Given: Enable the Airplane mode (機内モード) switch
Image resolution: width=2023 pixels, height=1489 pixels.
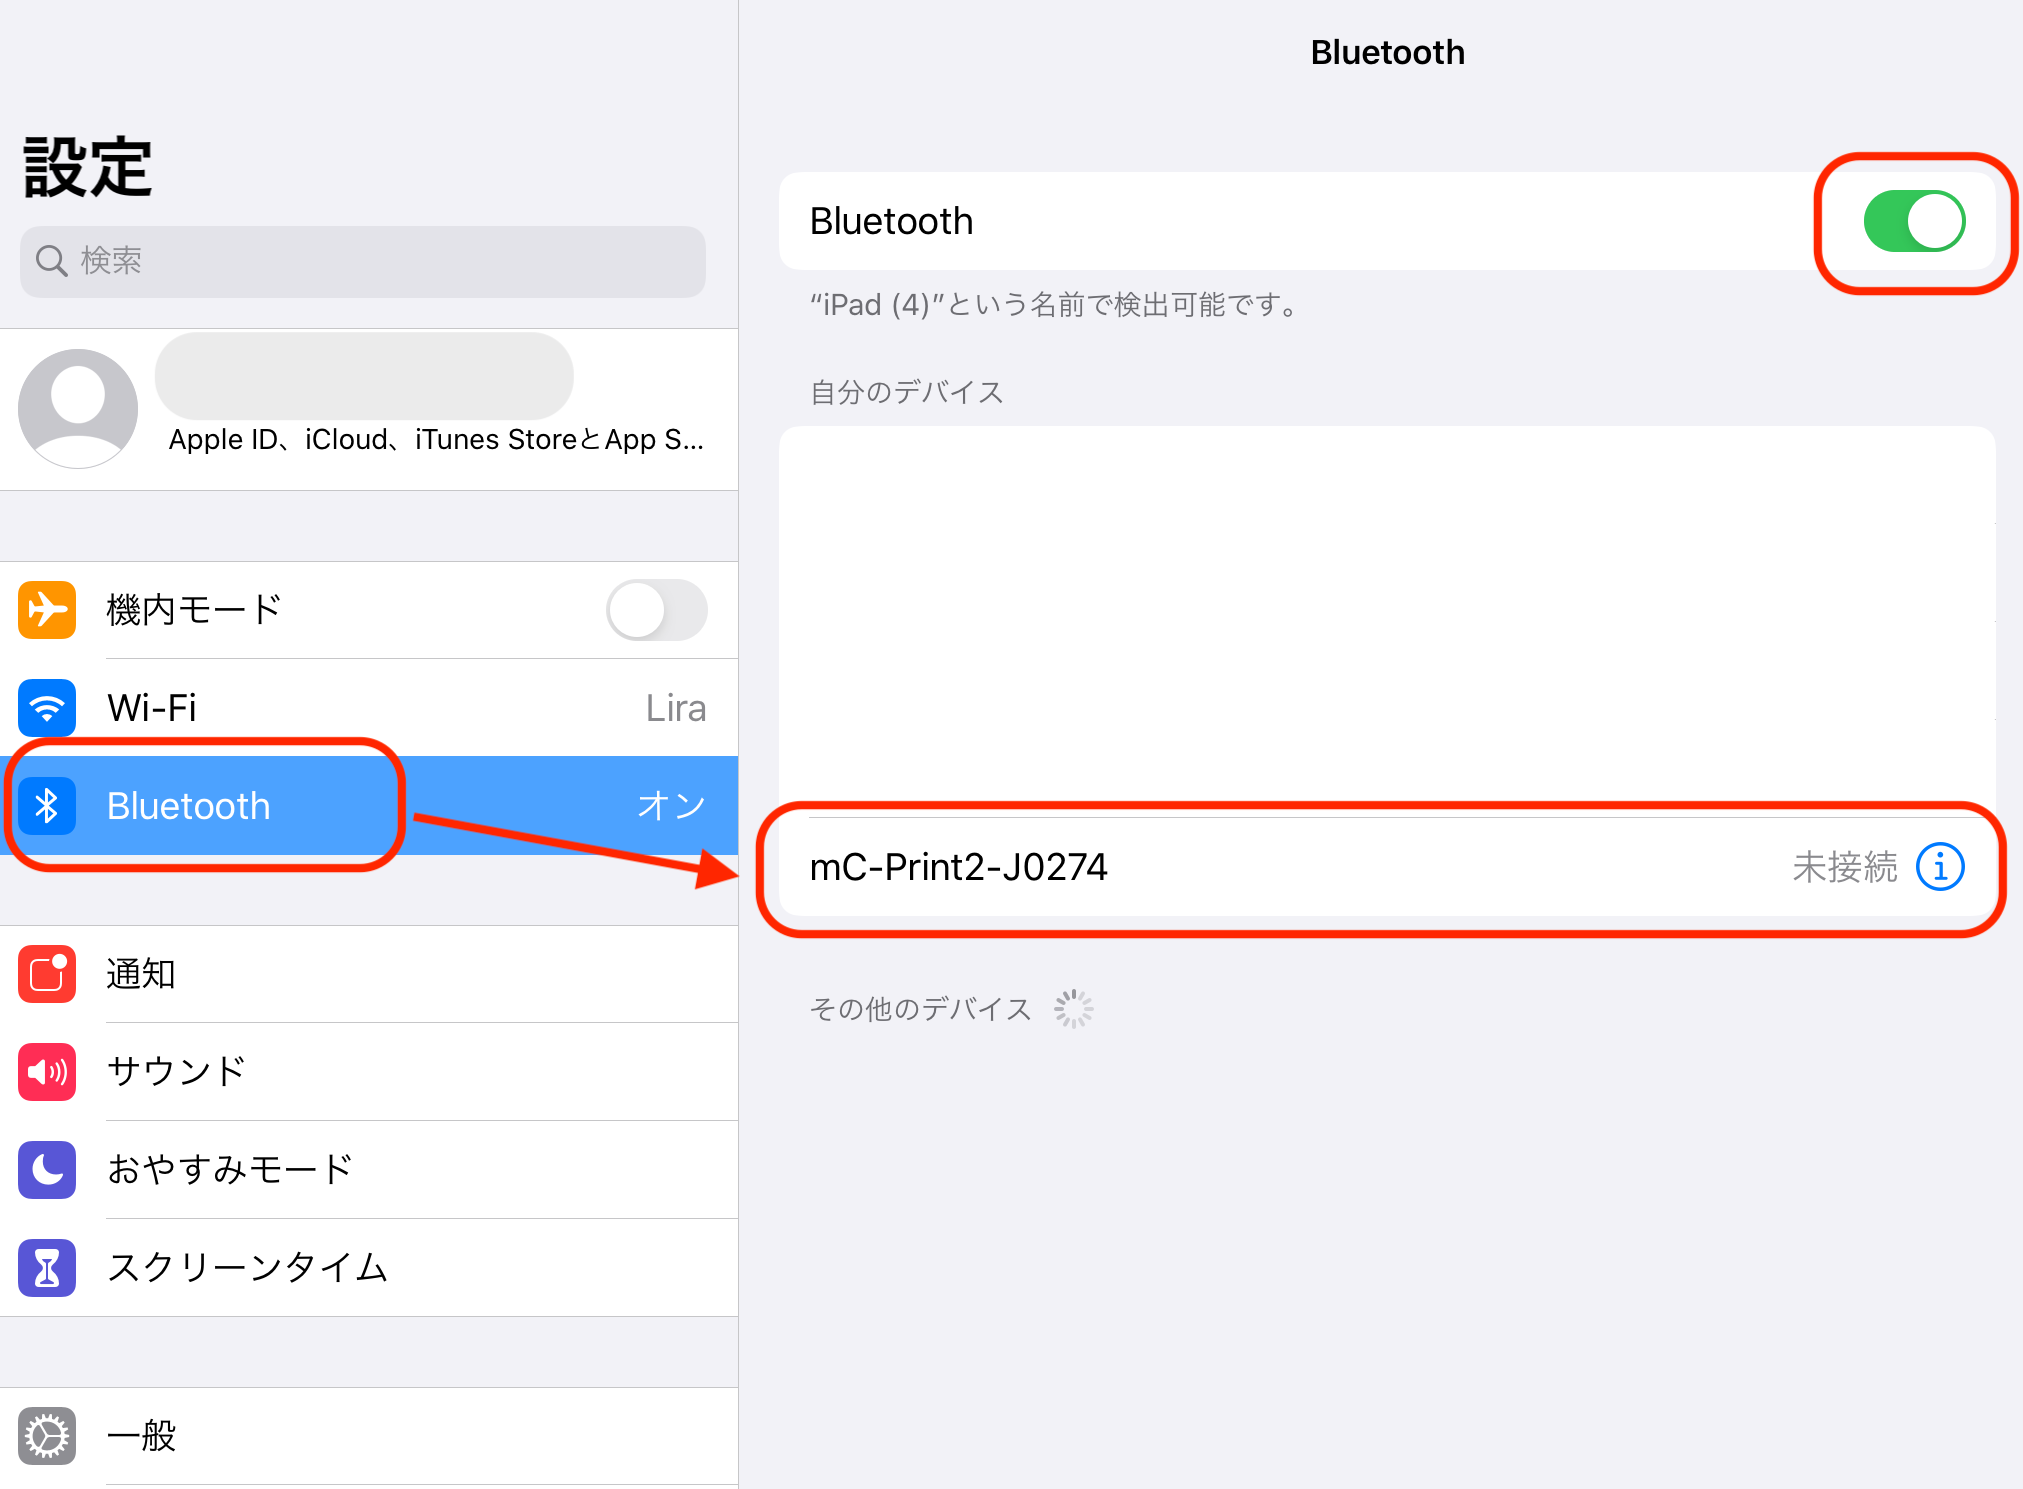Looking at the screenshot, I should tap(657, 610).
